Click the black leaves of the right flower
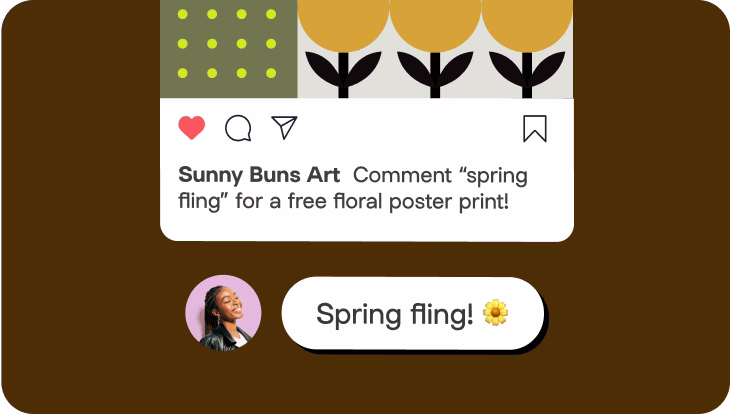 (527, 69)
